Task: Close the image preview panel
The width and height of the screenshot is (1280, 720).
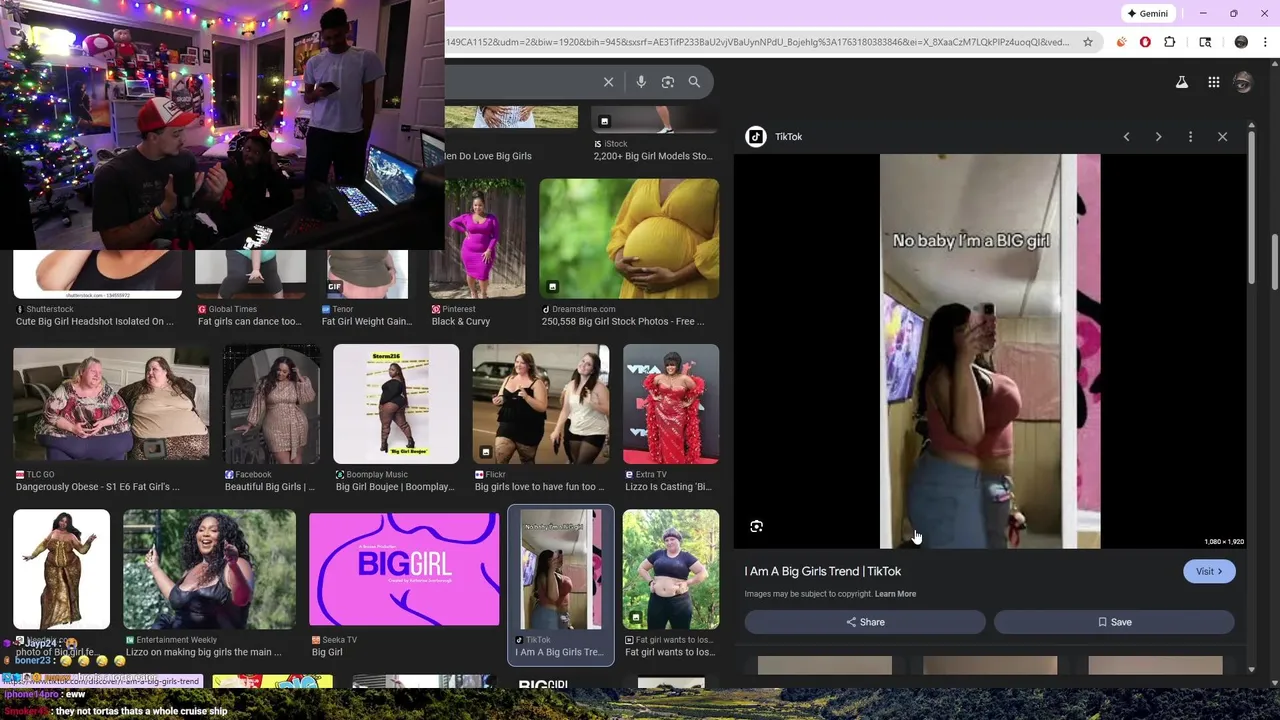Action: click(x=1222, y=136)
